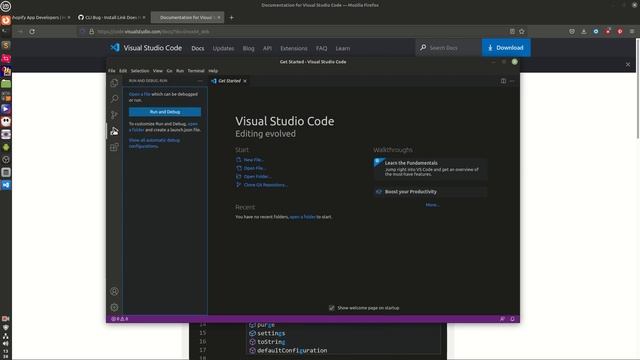This screenshot has width=640, height=360.
Task: Click the 'New File...' start link
Action: click(x=253, y=160)
